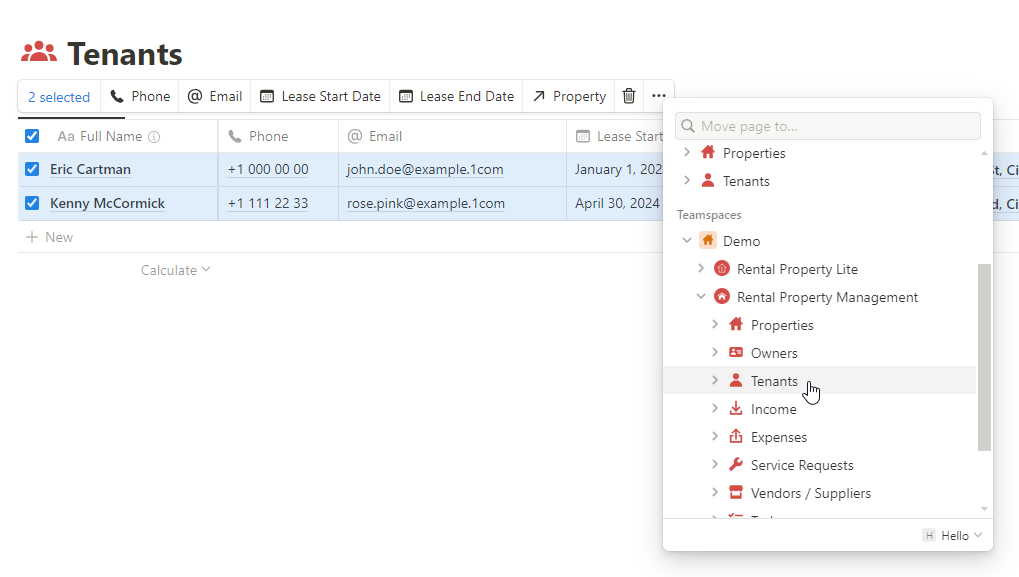1019x577 pixels.
Task: Click the Tenants page people icon
Action: [39, 53]
